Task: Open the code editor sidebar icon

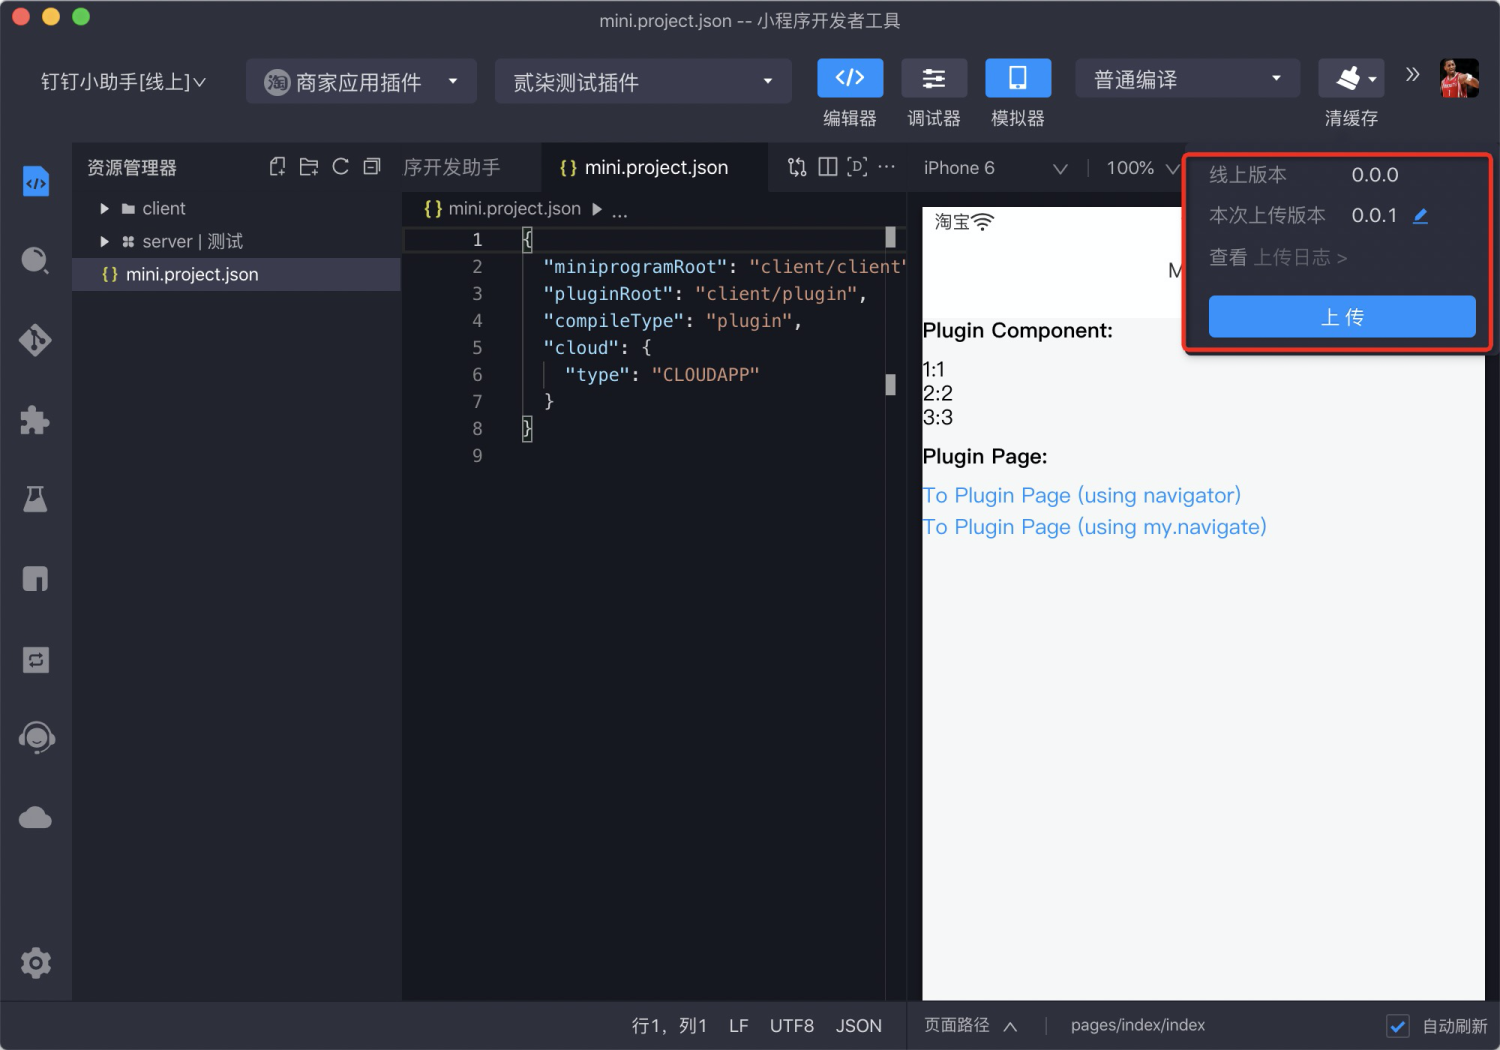Action: [36, 182]
